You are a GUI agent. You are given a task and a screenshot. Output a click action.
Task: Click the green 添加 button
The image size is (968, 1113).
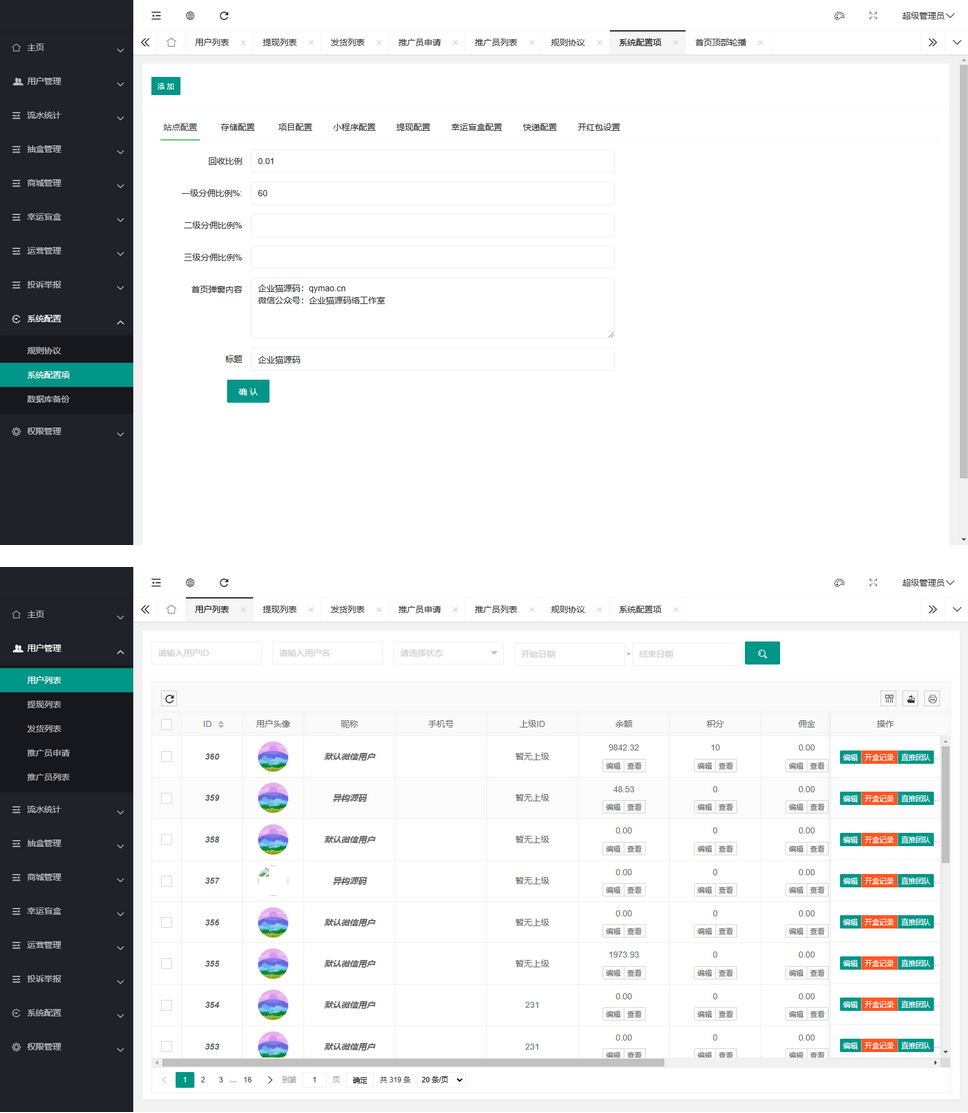(166, 86)
